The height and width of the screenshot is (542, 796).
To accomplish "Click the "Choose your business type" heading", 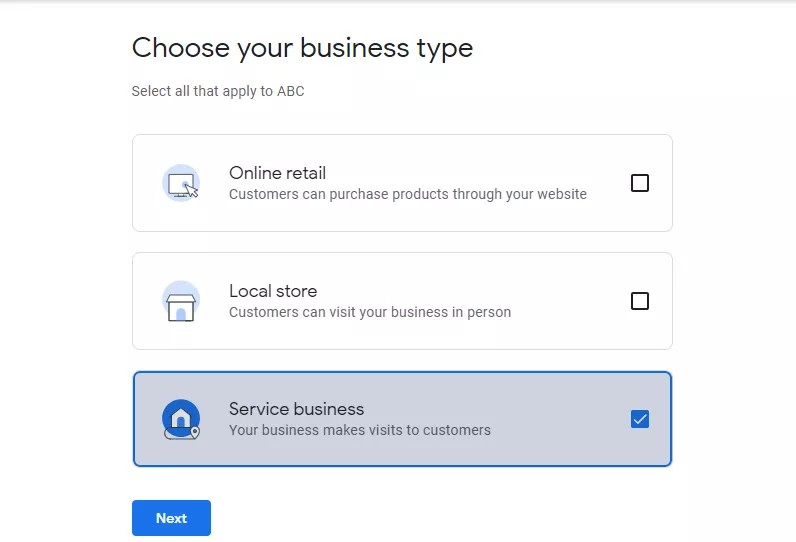I will pos(302,48).
